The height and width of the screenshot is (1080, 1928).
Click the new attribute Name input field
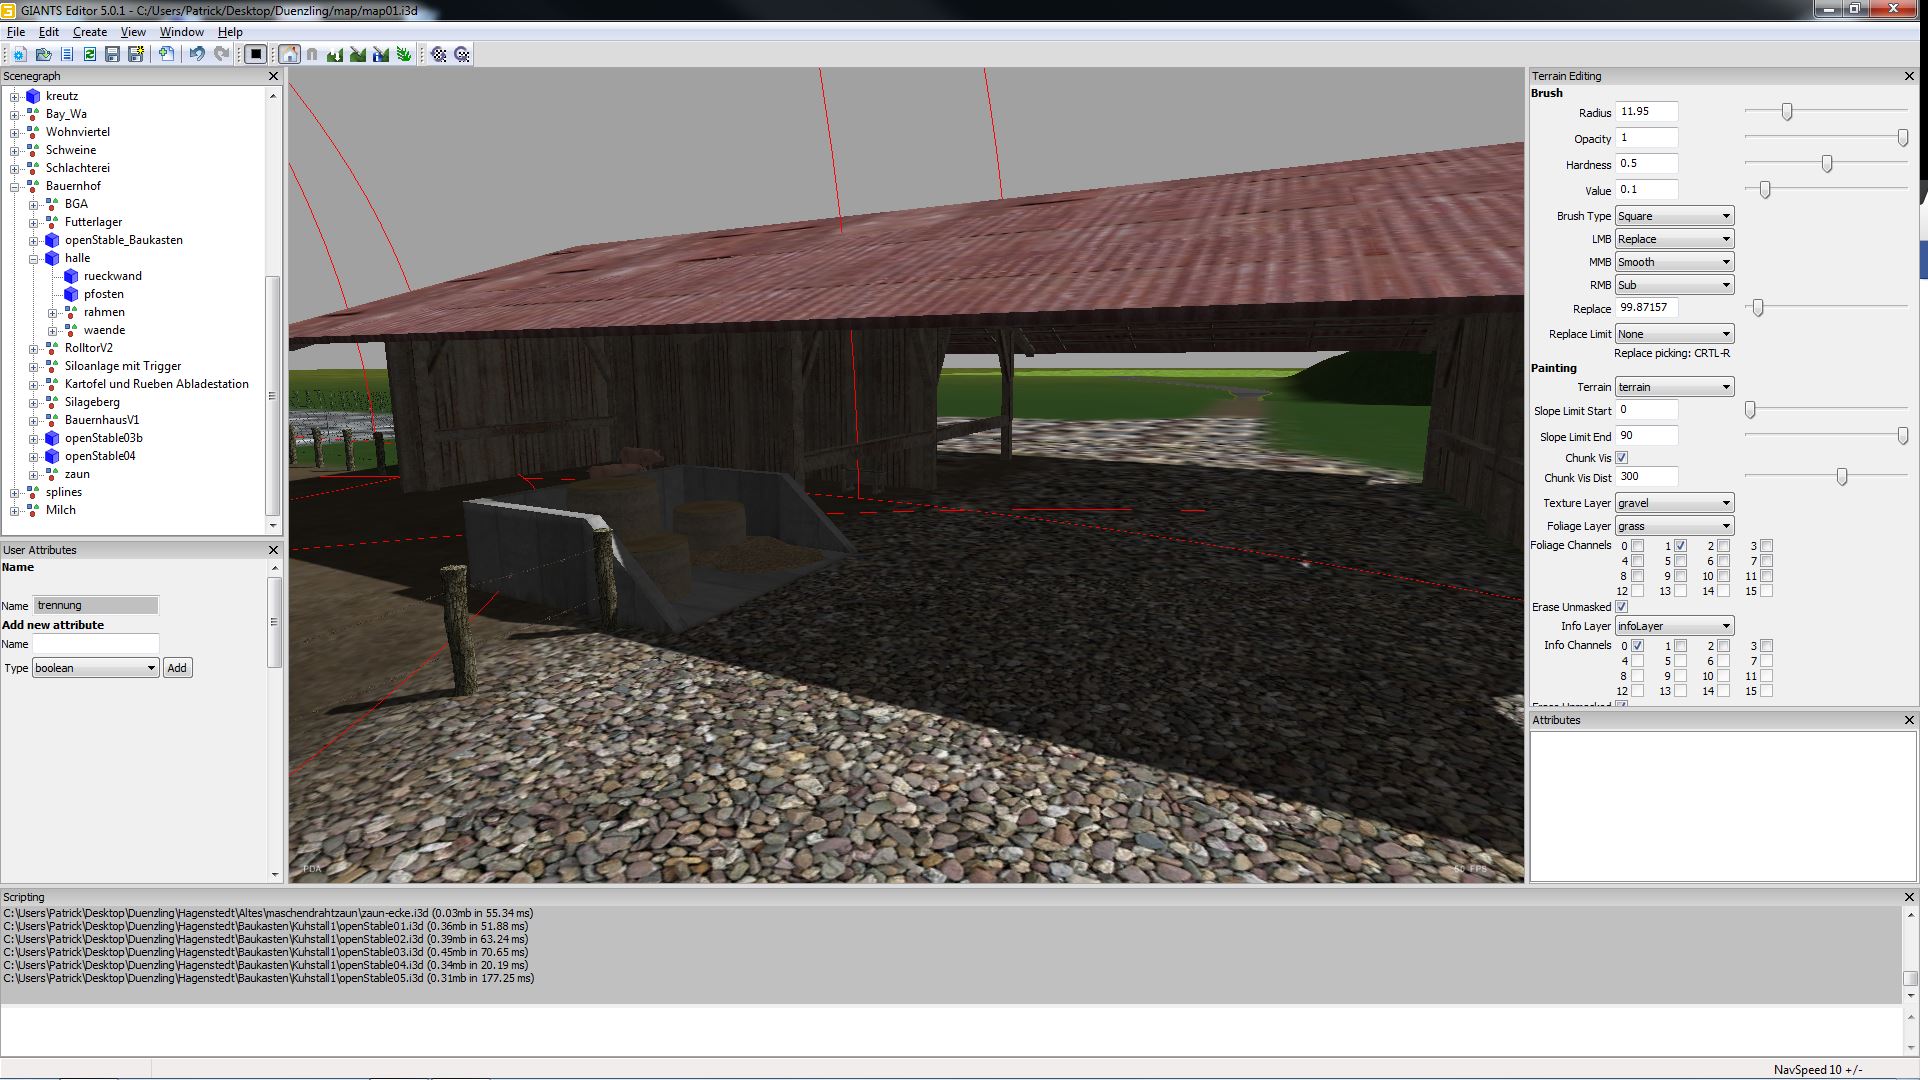point(96,644)
